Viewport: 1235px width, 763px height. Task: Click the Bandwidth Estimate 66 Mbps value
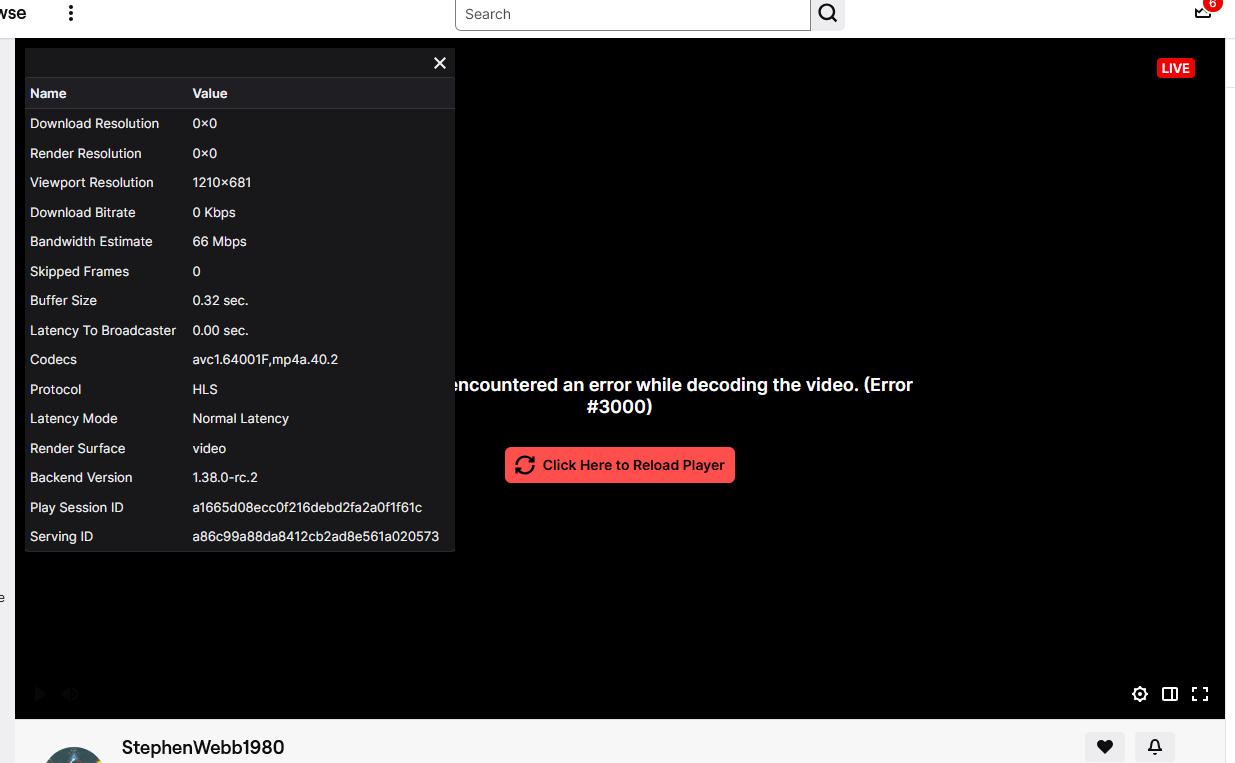tap(219, 241)
